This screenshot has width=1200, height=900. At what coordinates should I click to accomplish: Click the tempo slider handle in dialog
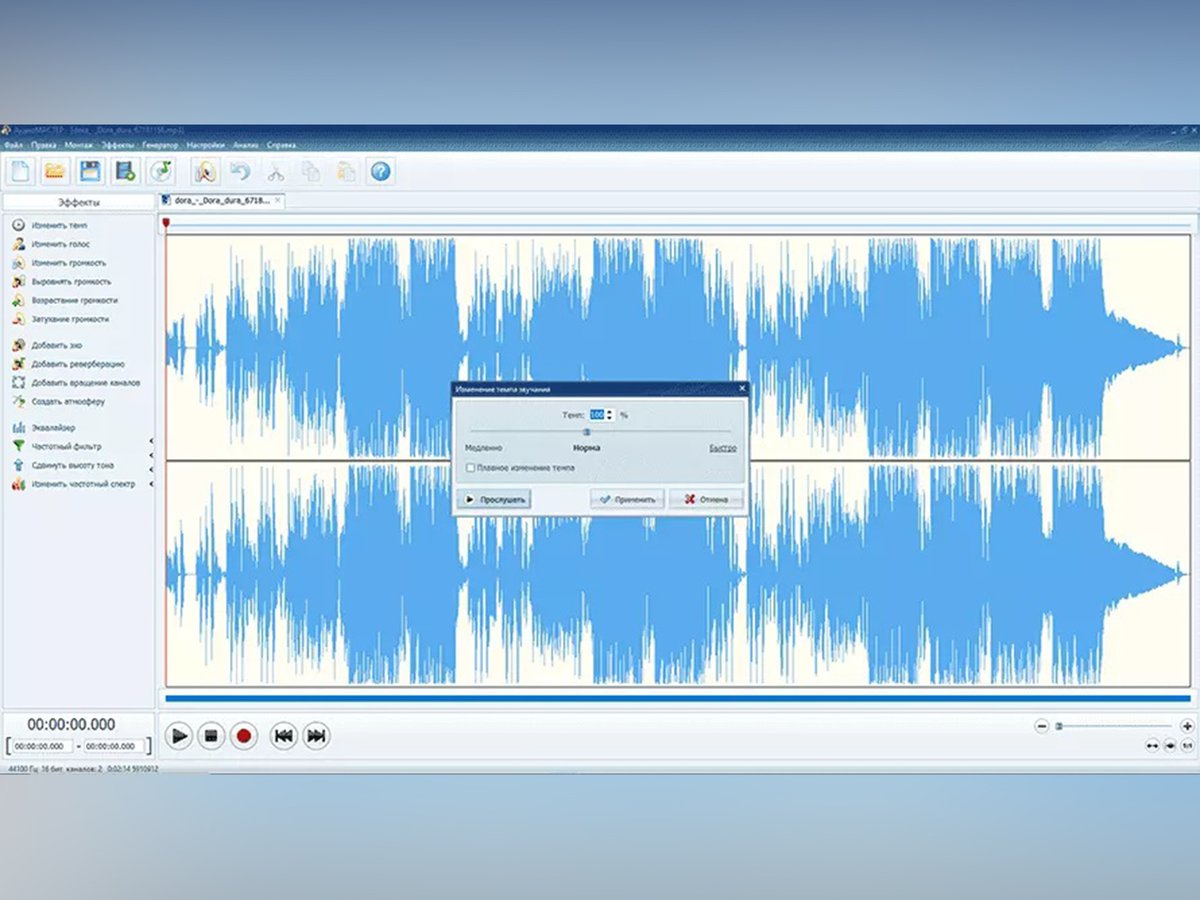(x=587, y=431)
